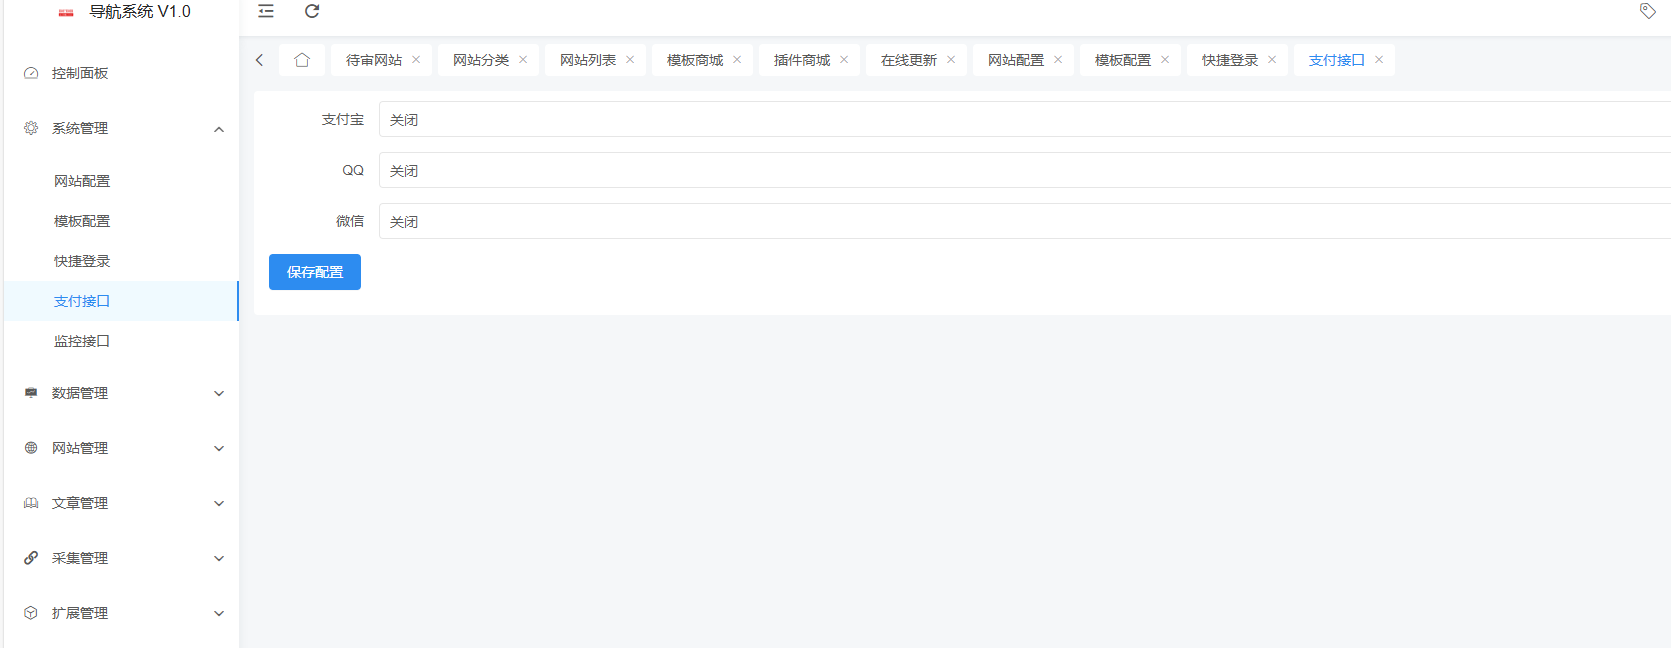Open 网站配置 in the sidebar
This screenshot has width=1671, height=648.
(121, 181)
